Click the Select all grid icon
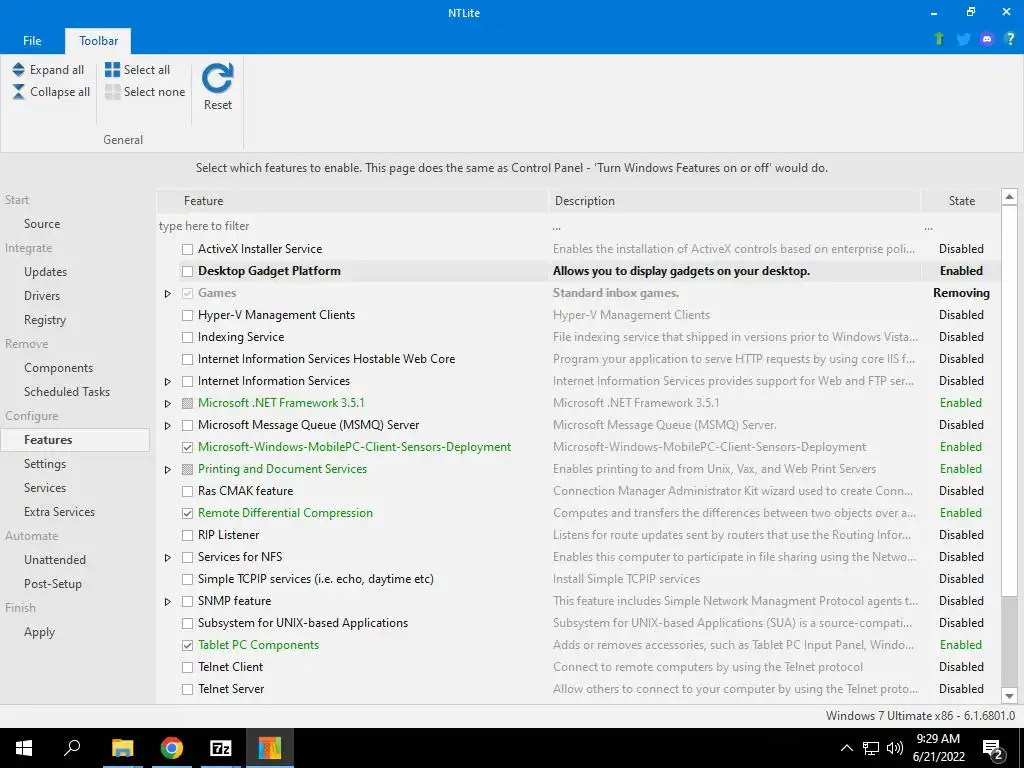Screen dimensions: 1024x768 [x=113, y=70]
